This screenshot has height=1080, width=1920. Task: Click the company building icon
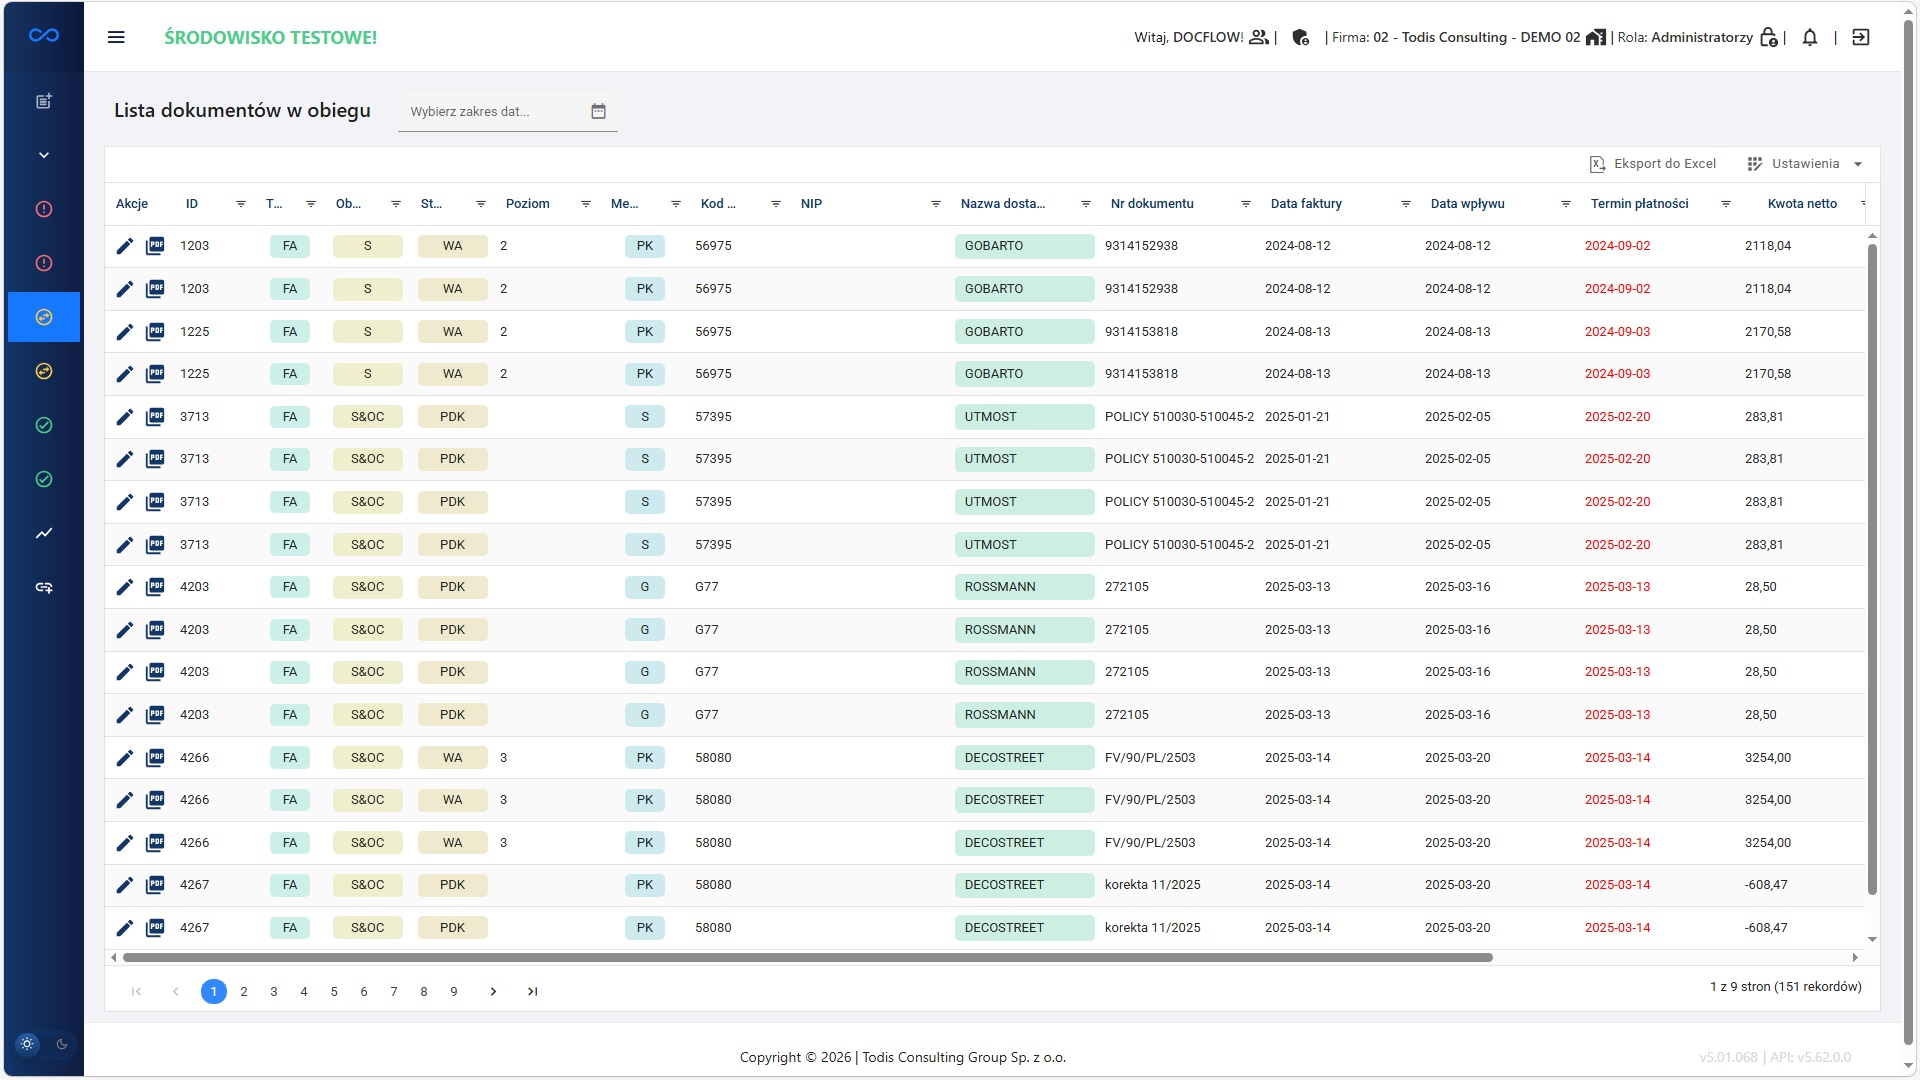tap(1596, 37)
